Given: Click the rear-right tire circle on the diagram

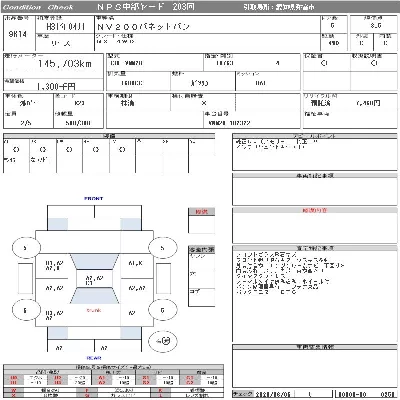Looking at the screenshot, I should (x=162, y=310).
